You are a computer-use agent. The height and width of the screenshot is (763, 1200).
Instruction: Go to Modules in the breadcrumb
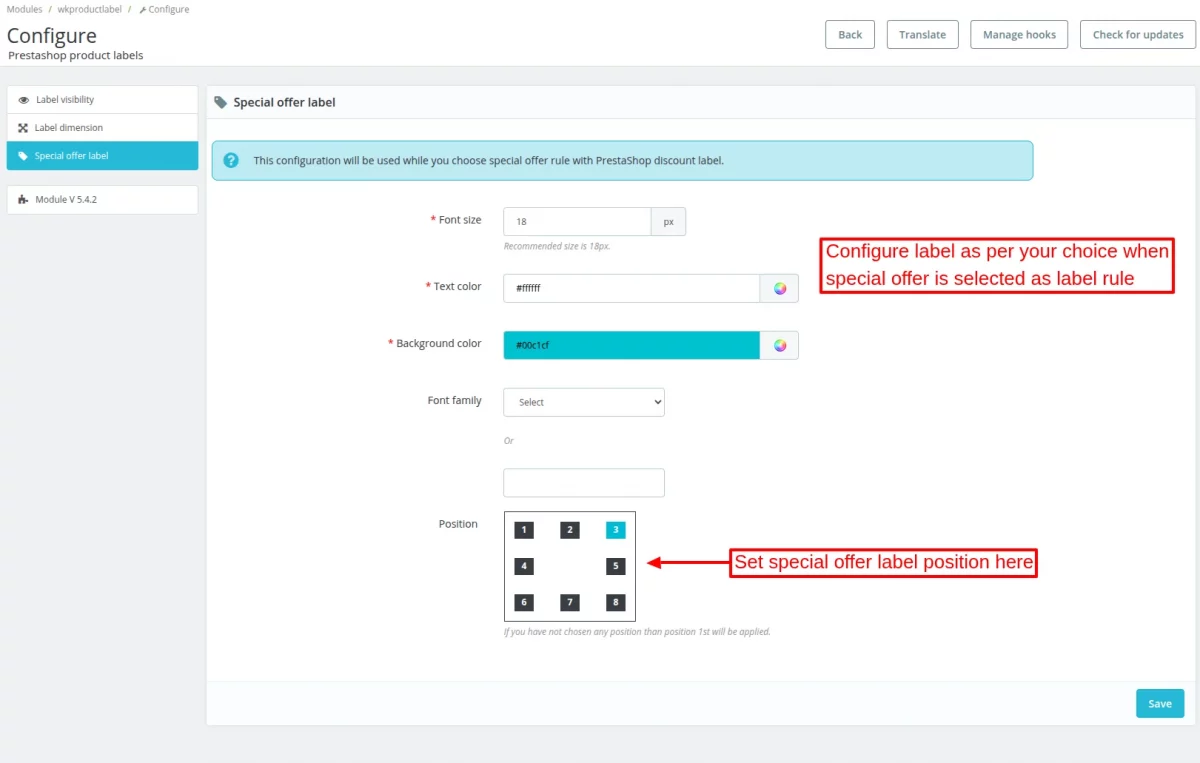point(24,9)
